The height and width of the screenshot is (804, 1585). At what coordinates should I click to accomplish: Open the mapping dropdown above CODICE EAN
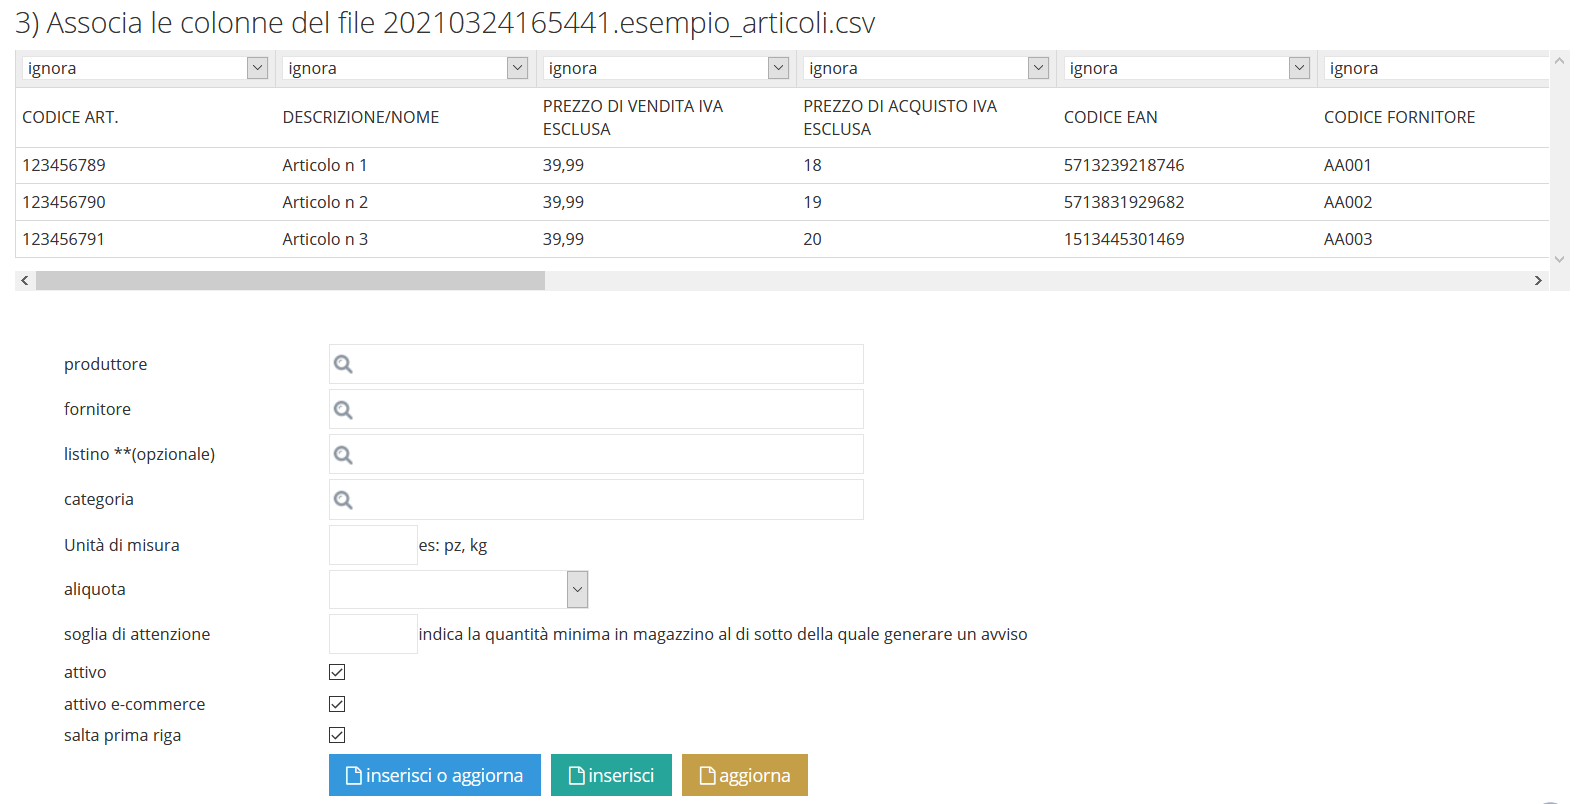(x=1187, y=68)
